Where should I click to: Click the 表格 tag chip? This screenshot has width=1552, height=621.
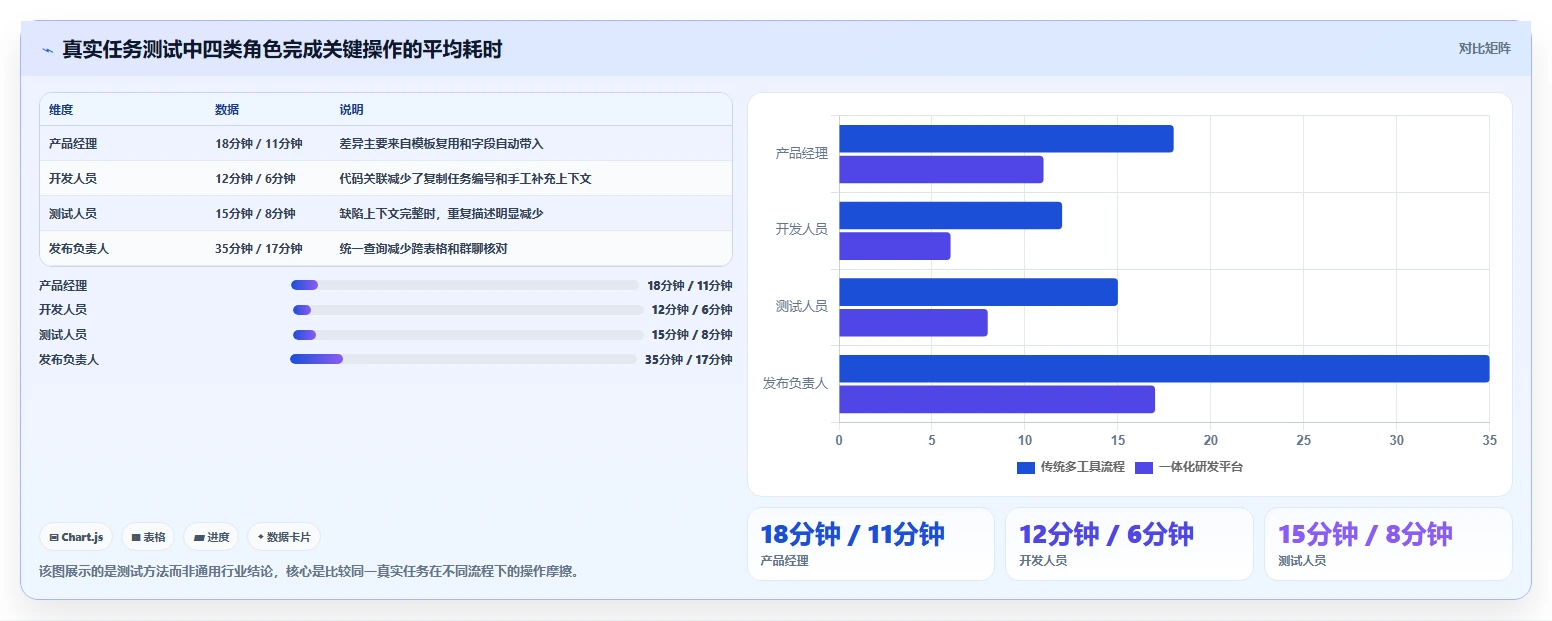[148, 537]
